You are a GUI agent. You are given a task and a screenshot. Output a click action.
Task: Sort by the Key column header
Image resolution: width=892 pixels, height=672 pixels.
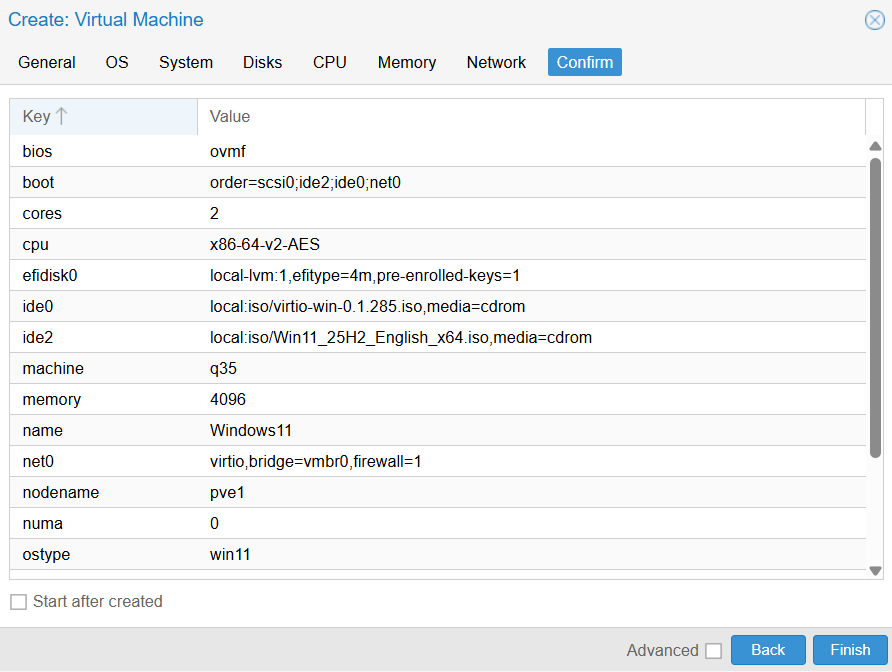tap(103, 117)
